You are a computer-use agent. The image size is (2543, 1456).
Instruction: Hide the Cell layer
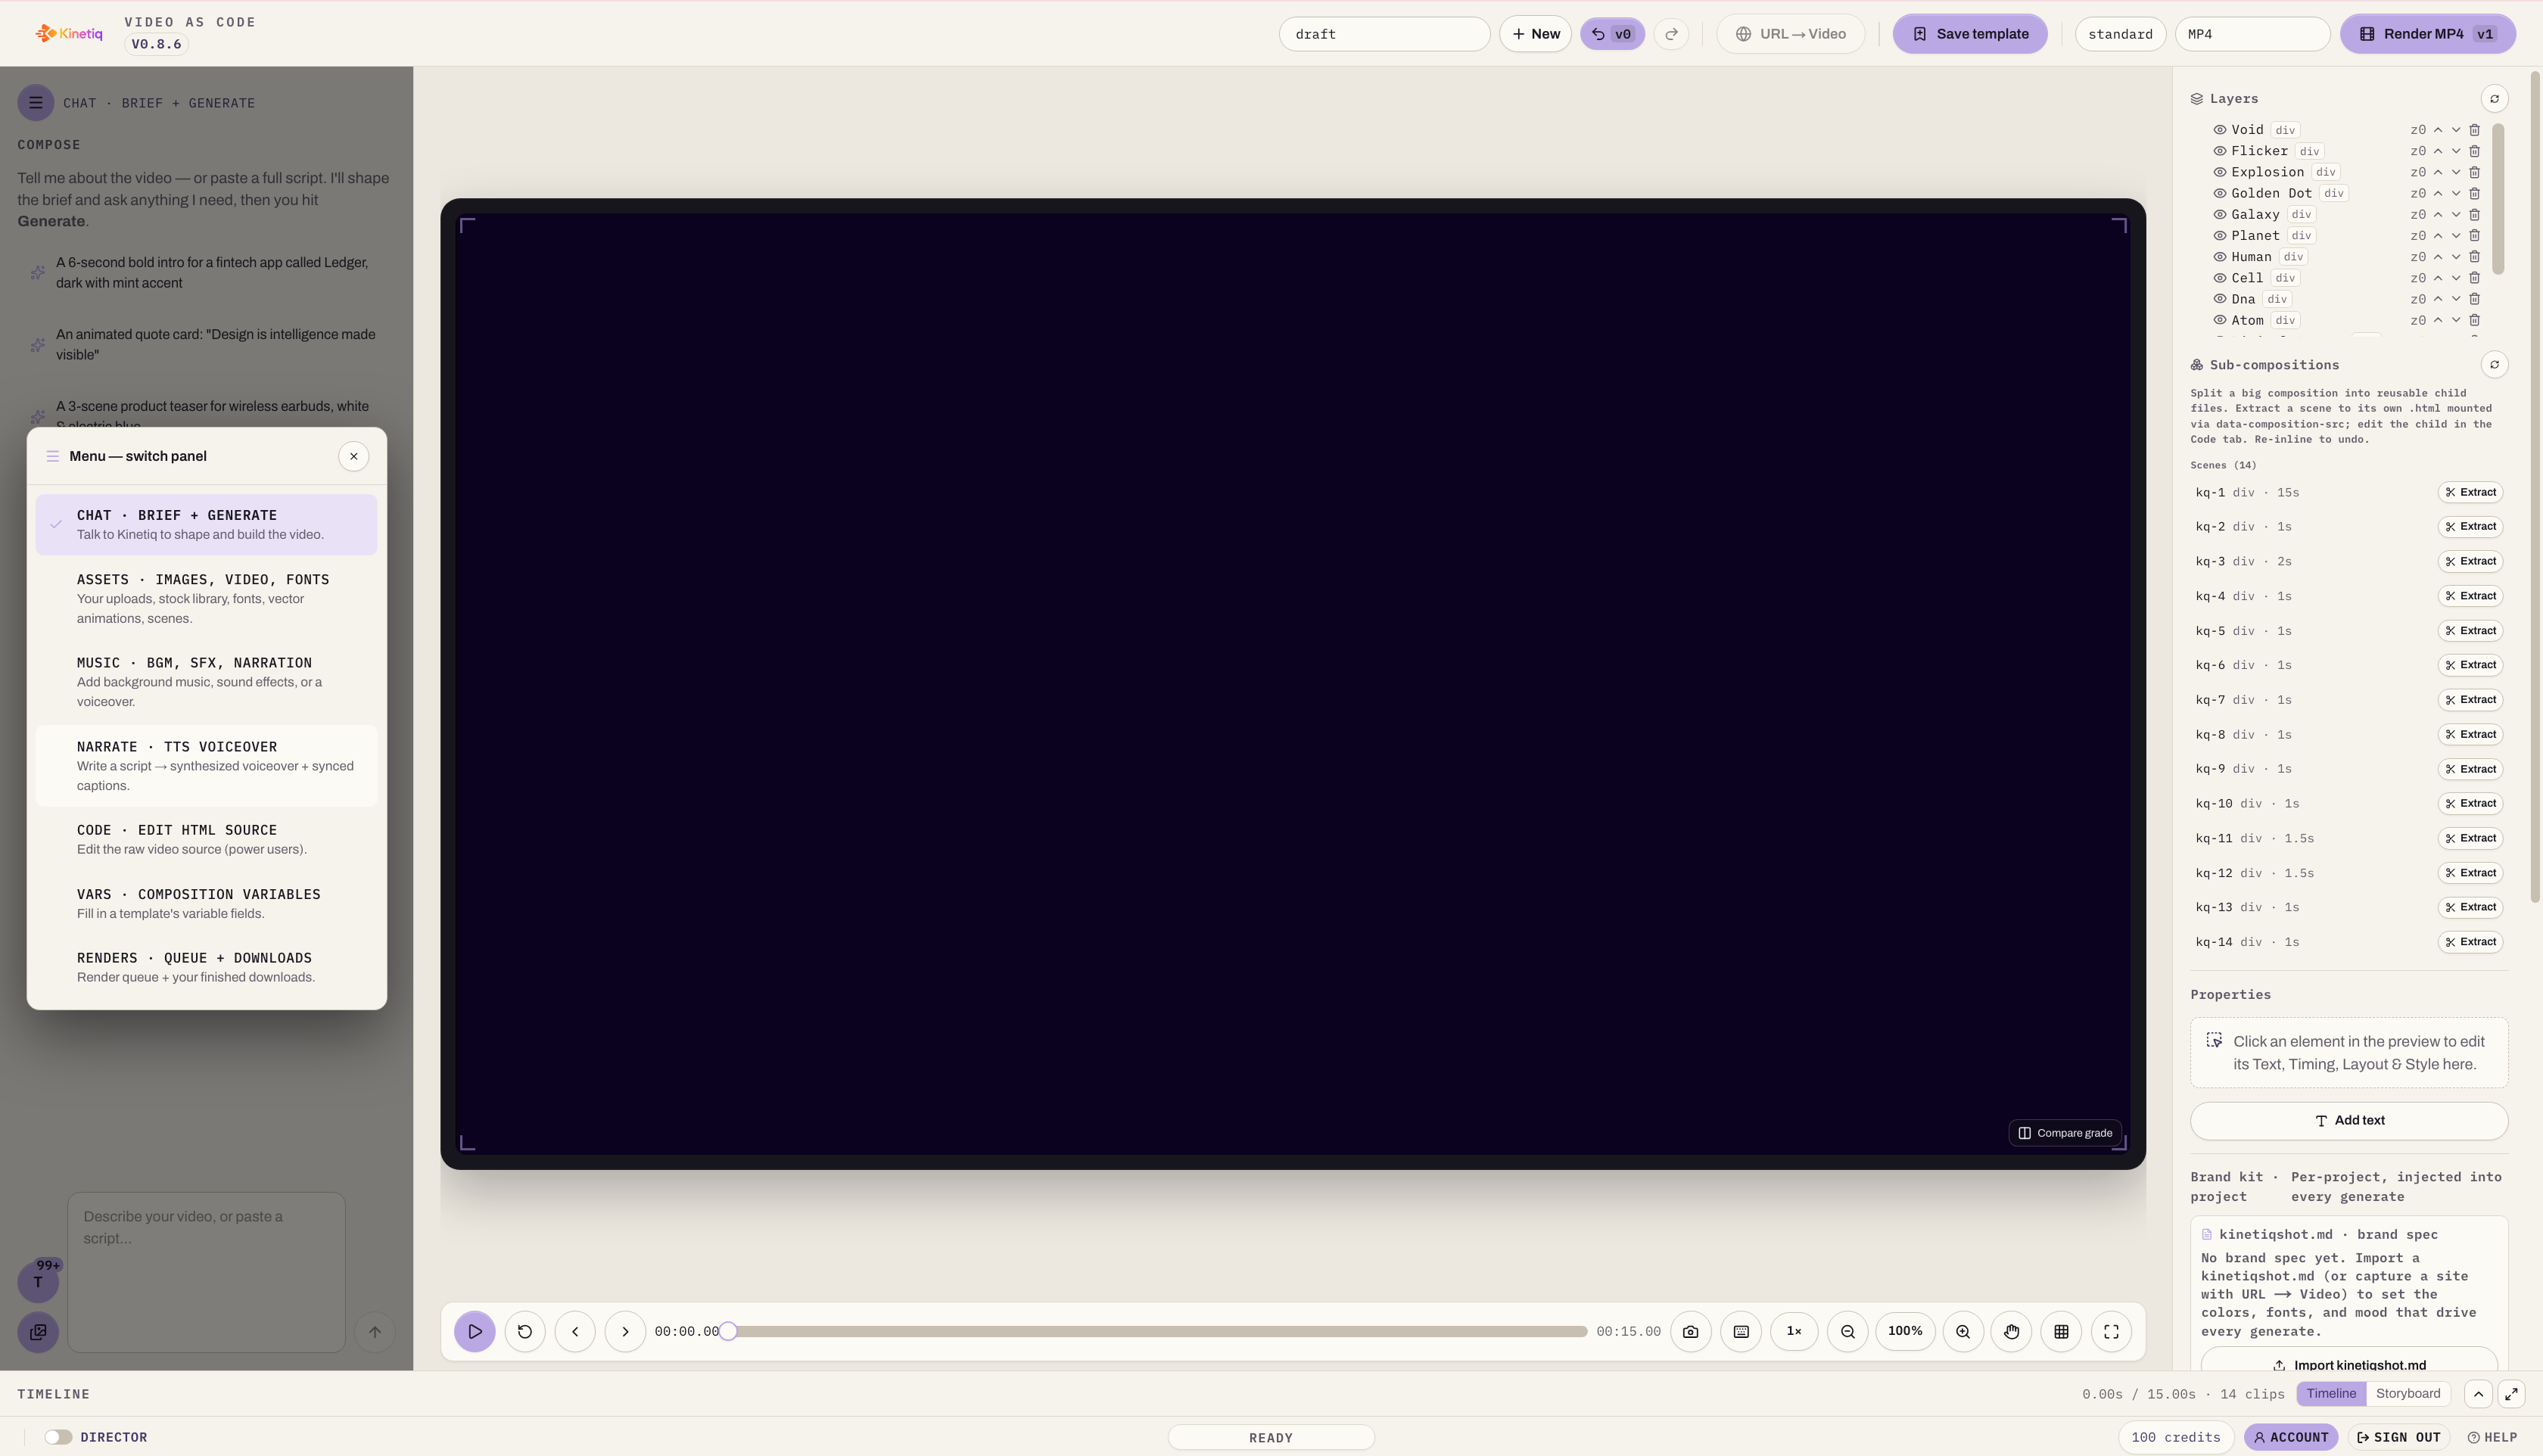coord(2219,278)
